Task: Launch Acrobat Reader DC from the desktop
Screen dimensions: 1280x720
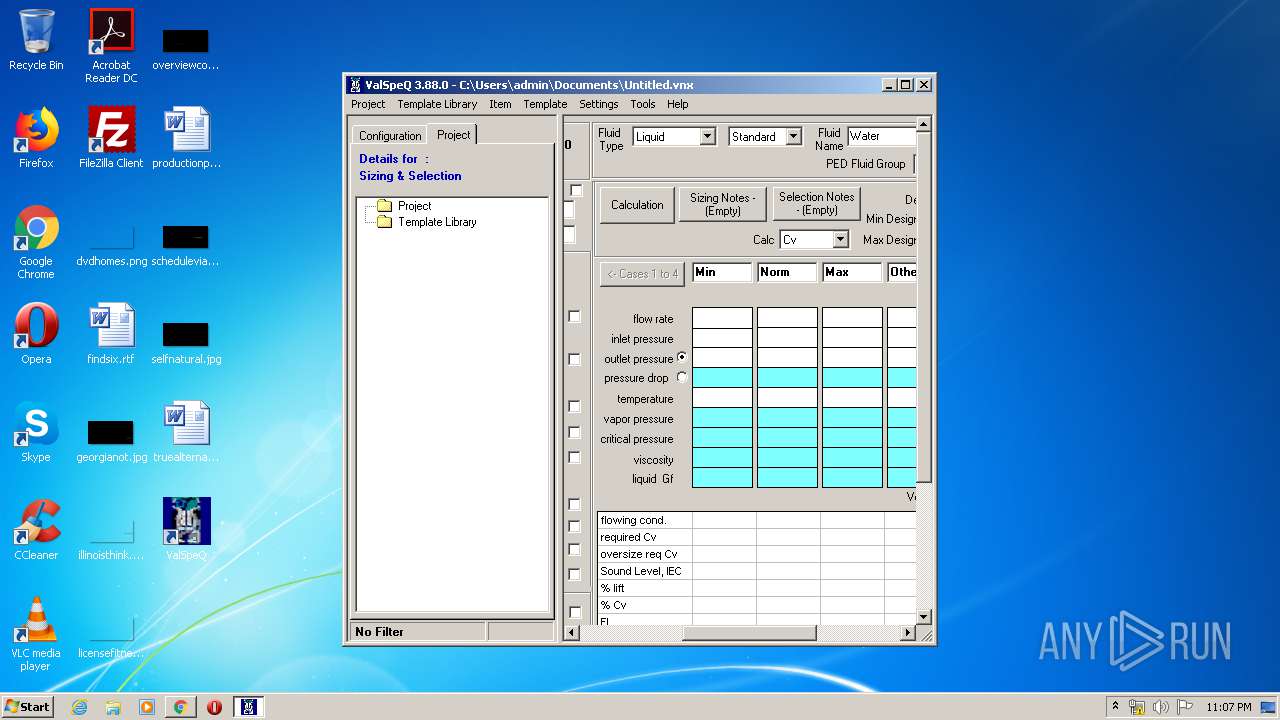Action: point(111,46)
